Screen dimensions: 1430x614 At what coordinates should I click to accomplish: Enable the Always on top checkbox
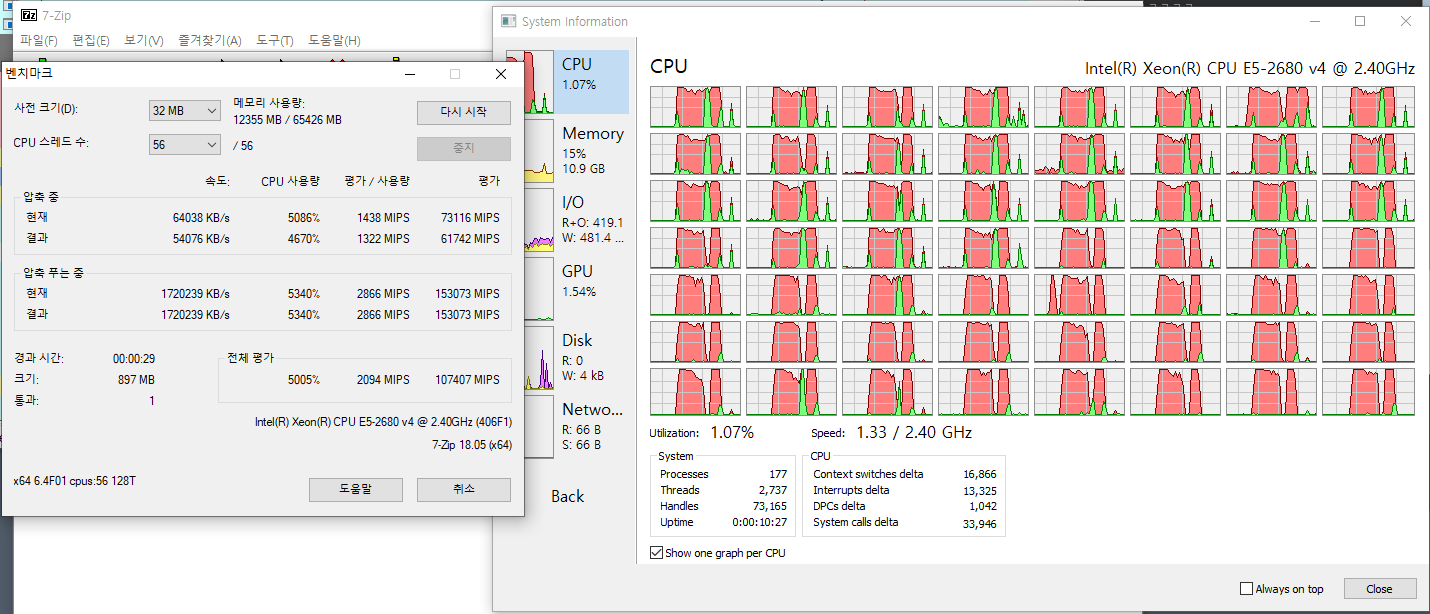pyautogui.click(x=1246, y=589)
